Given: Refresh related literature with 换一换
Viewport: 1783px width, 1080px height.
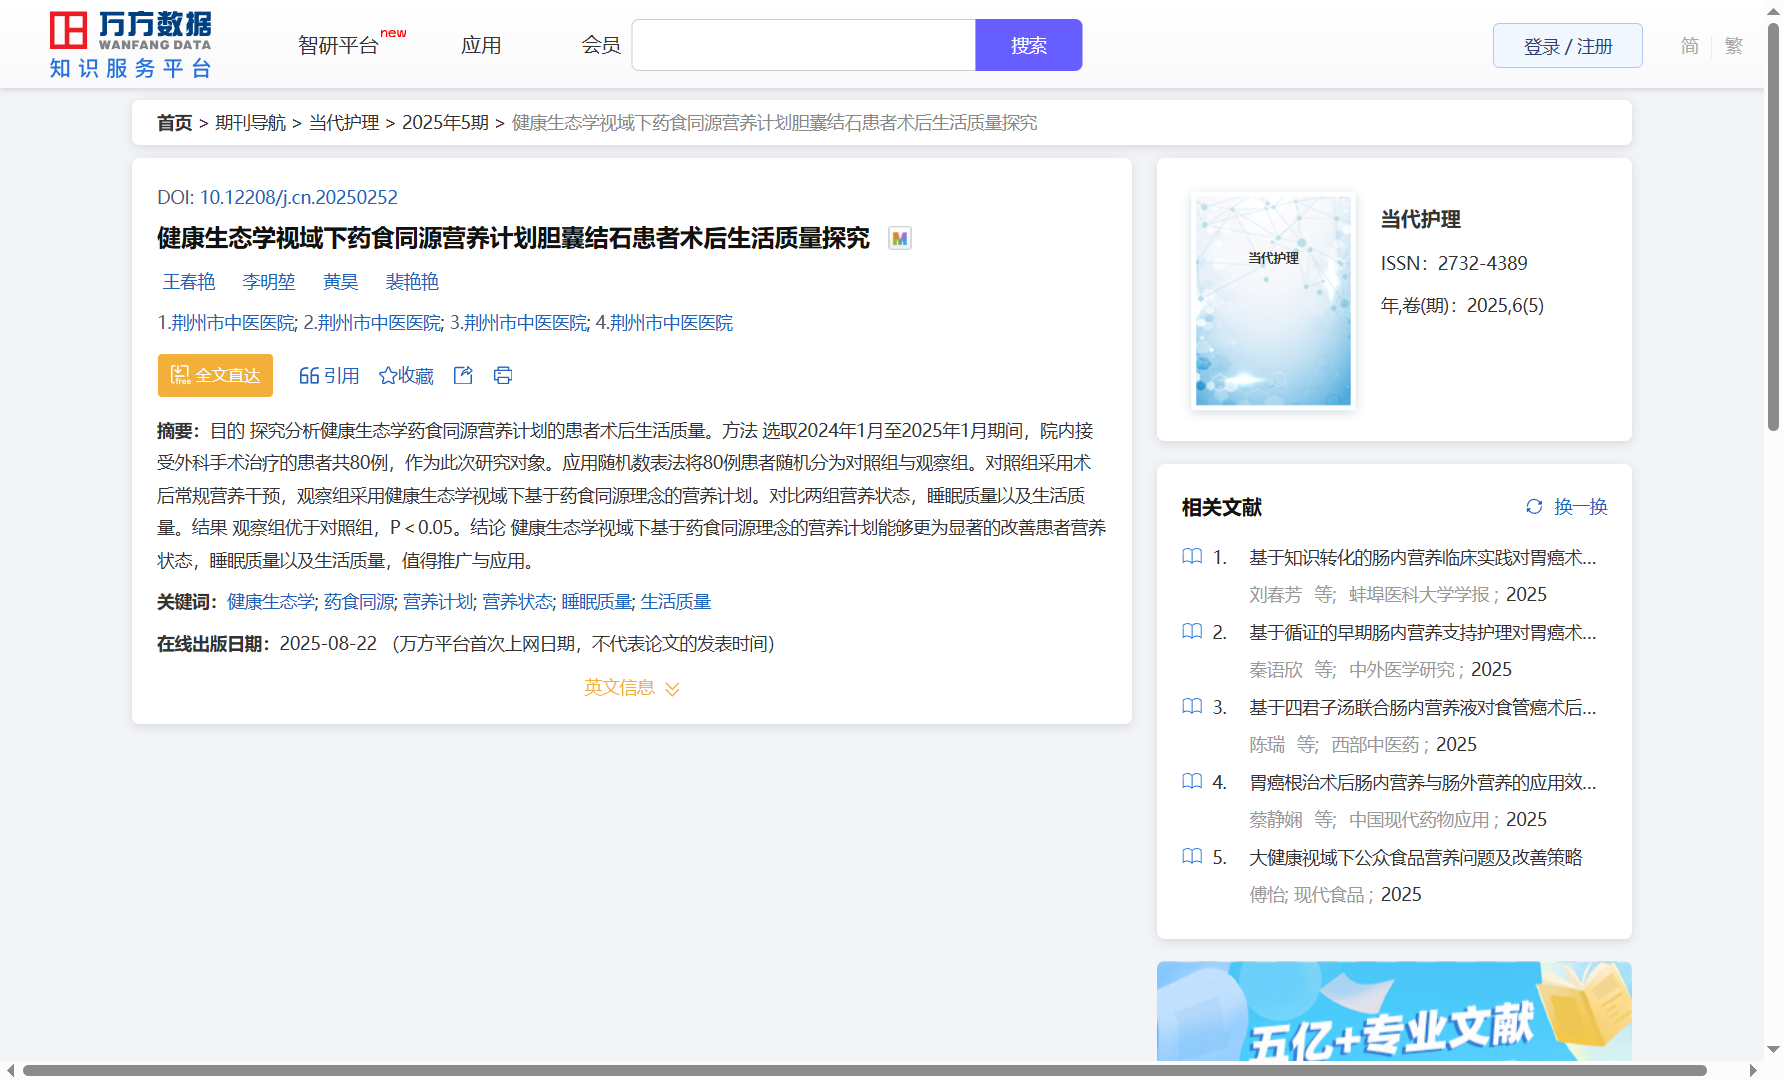Looking at the screenshot, I should 1567,507.
